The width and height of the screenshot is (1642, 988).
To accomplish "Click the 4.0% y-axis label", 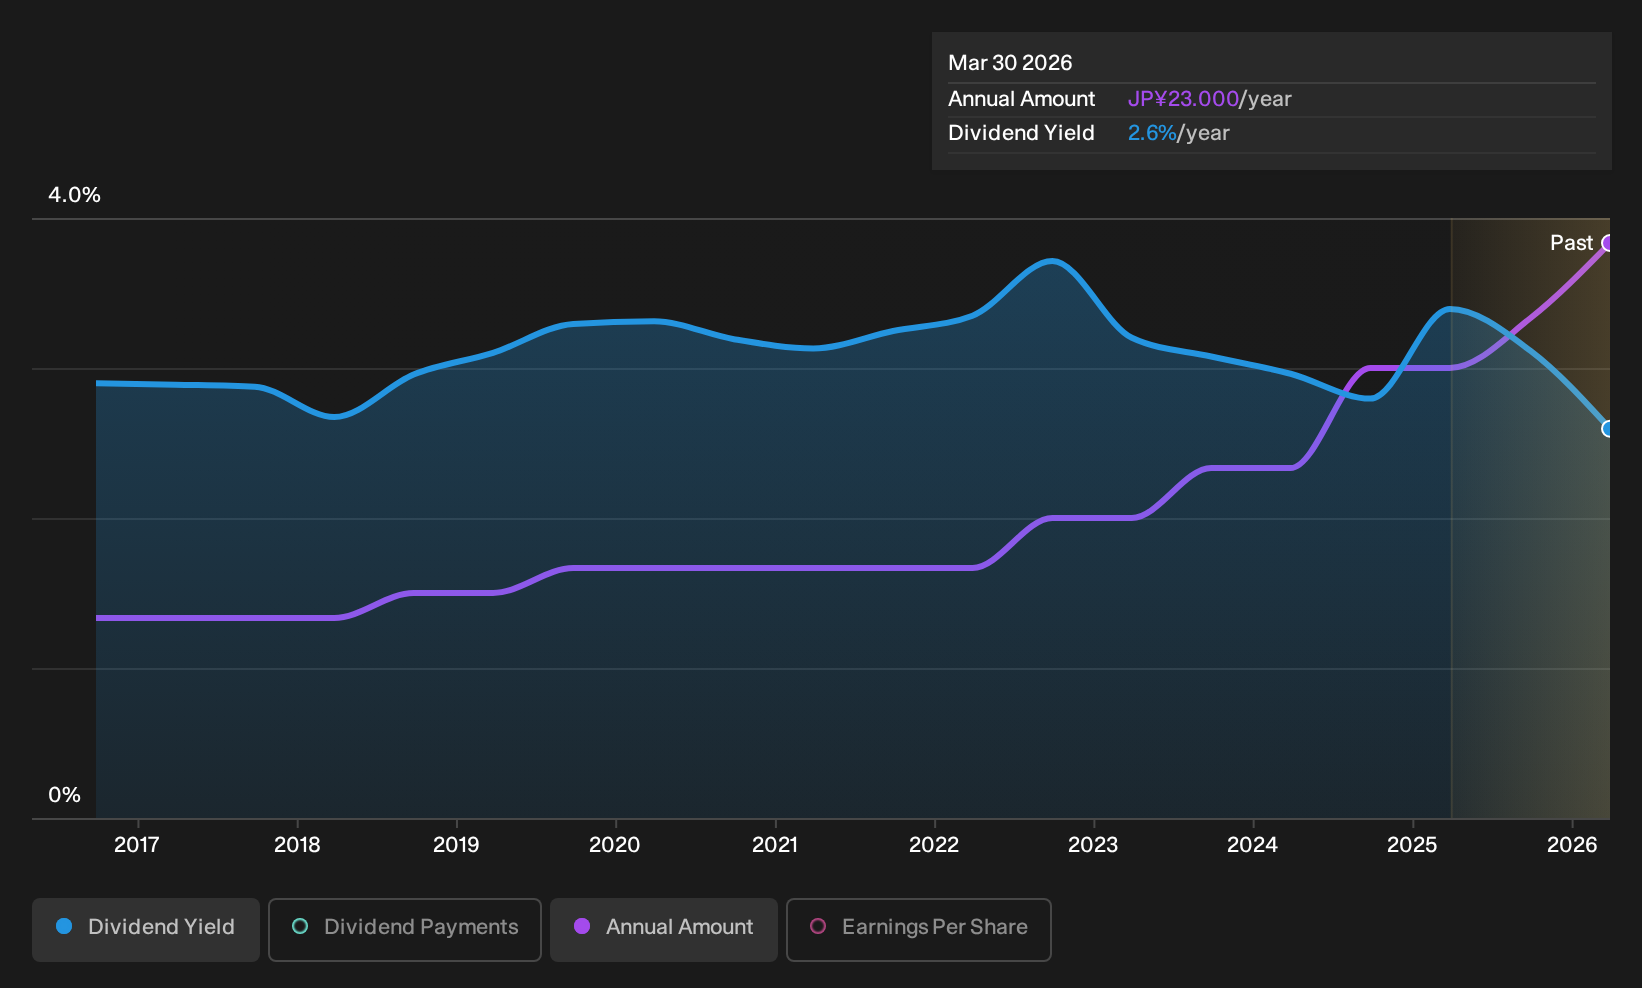I will coord(75,195).
